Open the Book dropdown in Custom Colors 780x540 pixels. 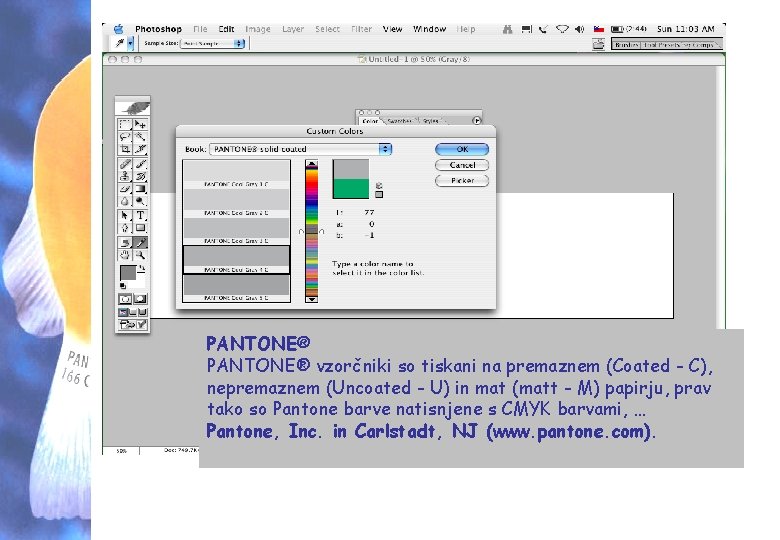pyautogui.click(x=300, y=149)
